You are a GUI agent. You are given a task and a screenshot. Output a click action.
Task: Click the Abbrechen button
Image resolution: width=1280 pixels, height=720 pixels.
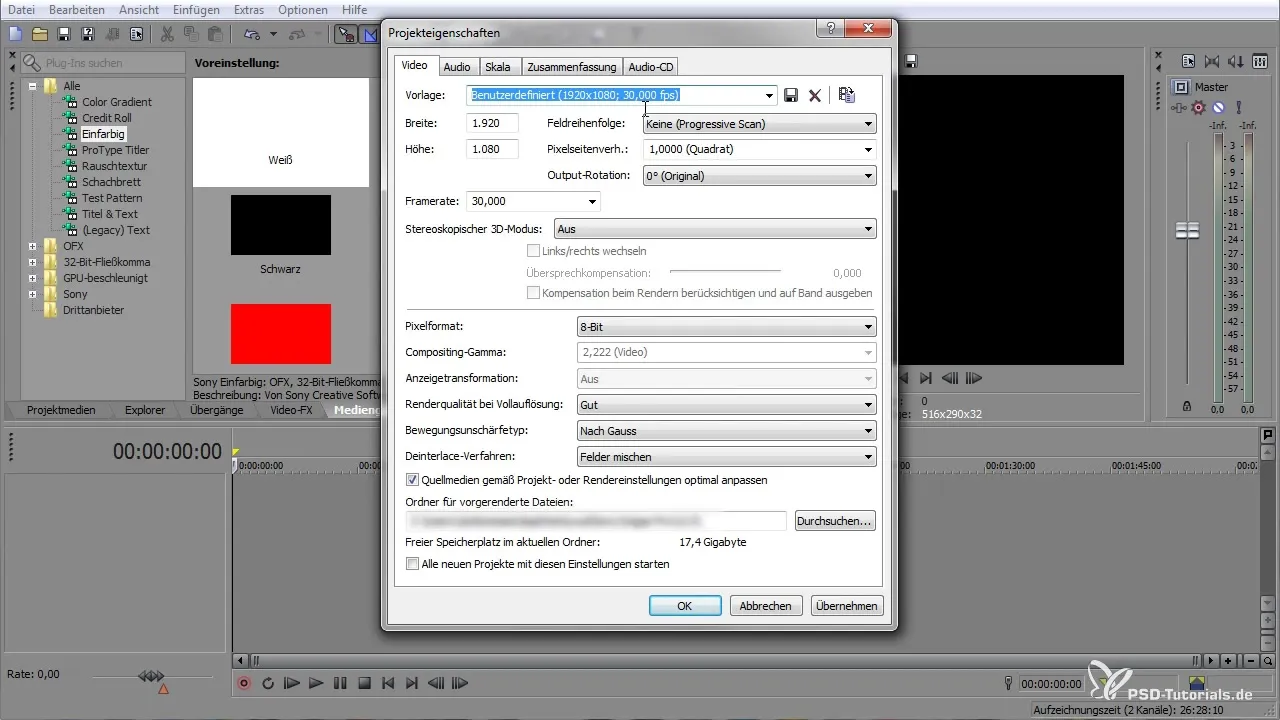pos(766,605)
